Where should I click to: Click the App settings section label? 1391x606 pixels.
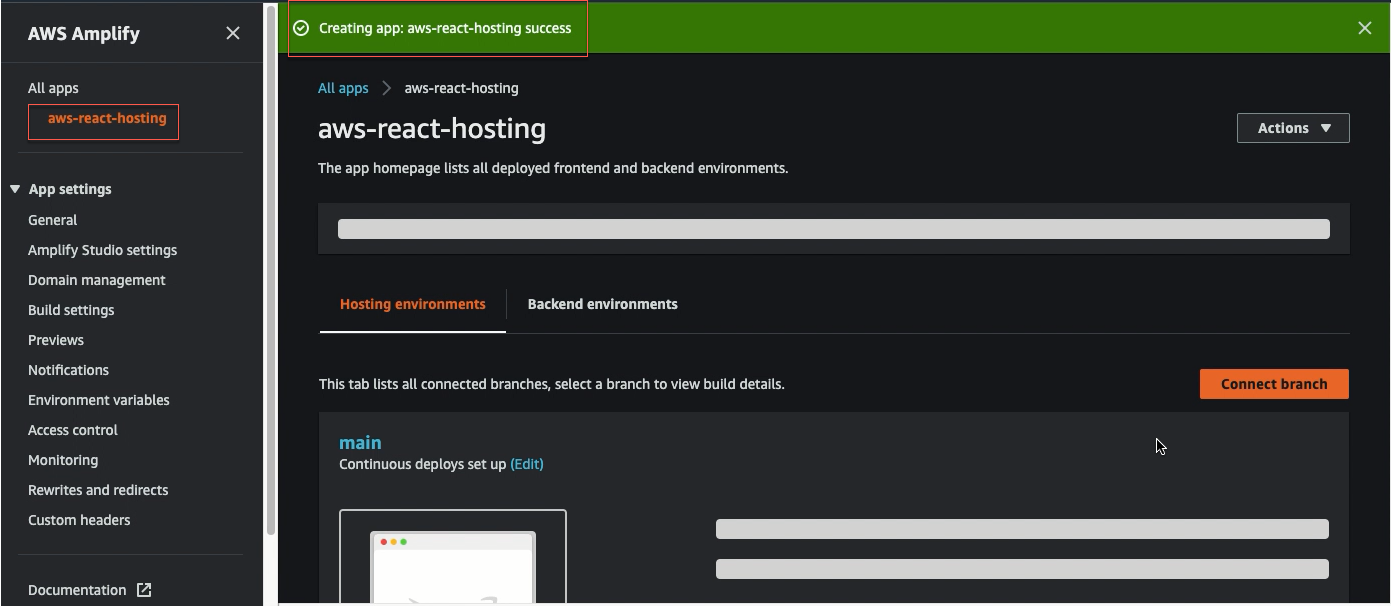(70, 189)
